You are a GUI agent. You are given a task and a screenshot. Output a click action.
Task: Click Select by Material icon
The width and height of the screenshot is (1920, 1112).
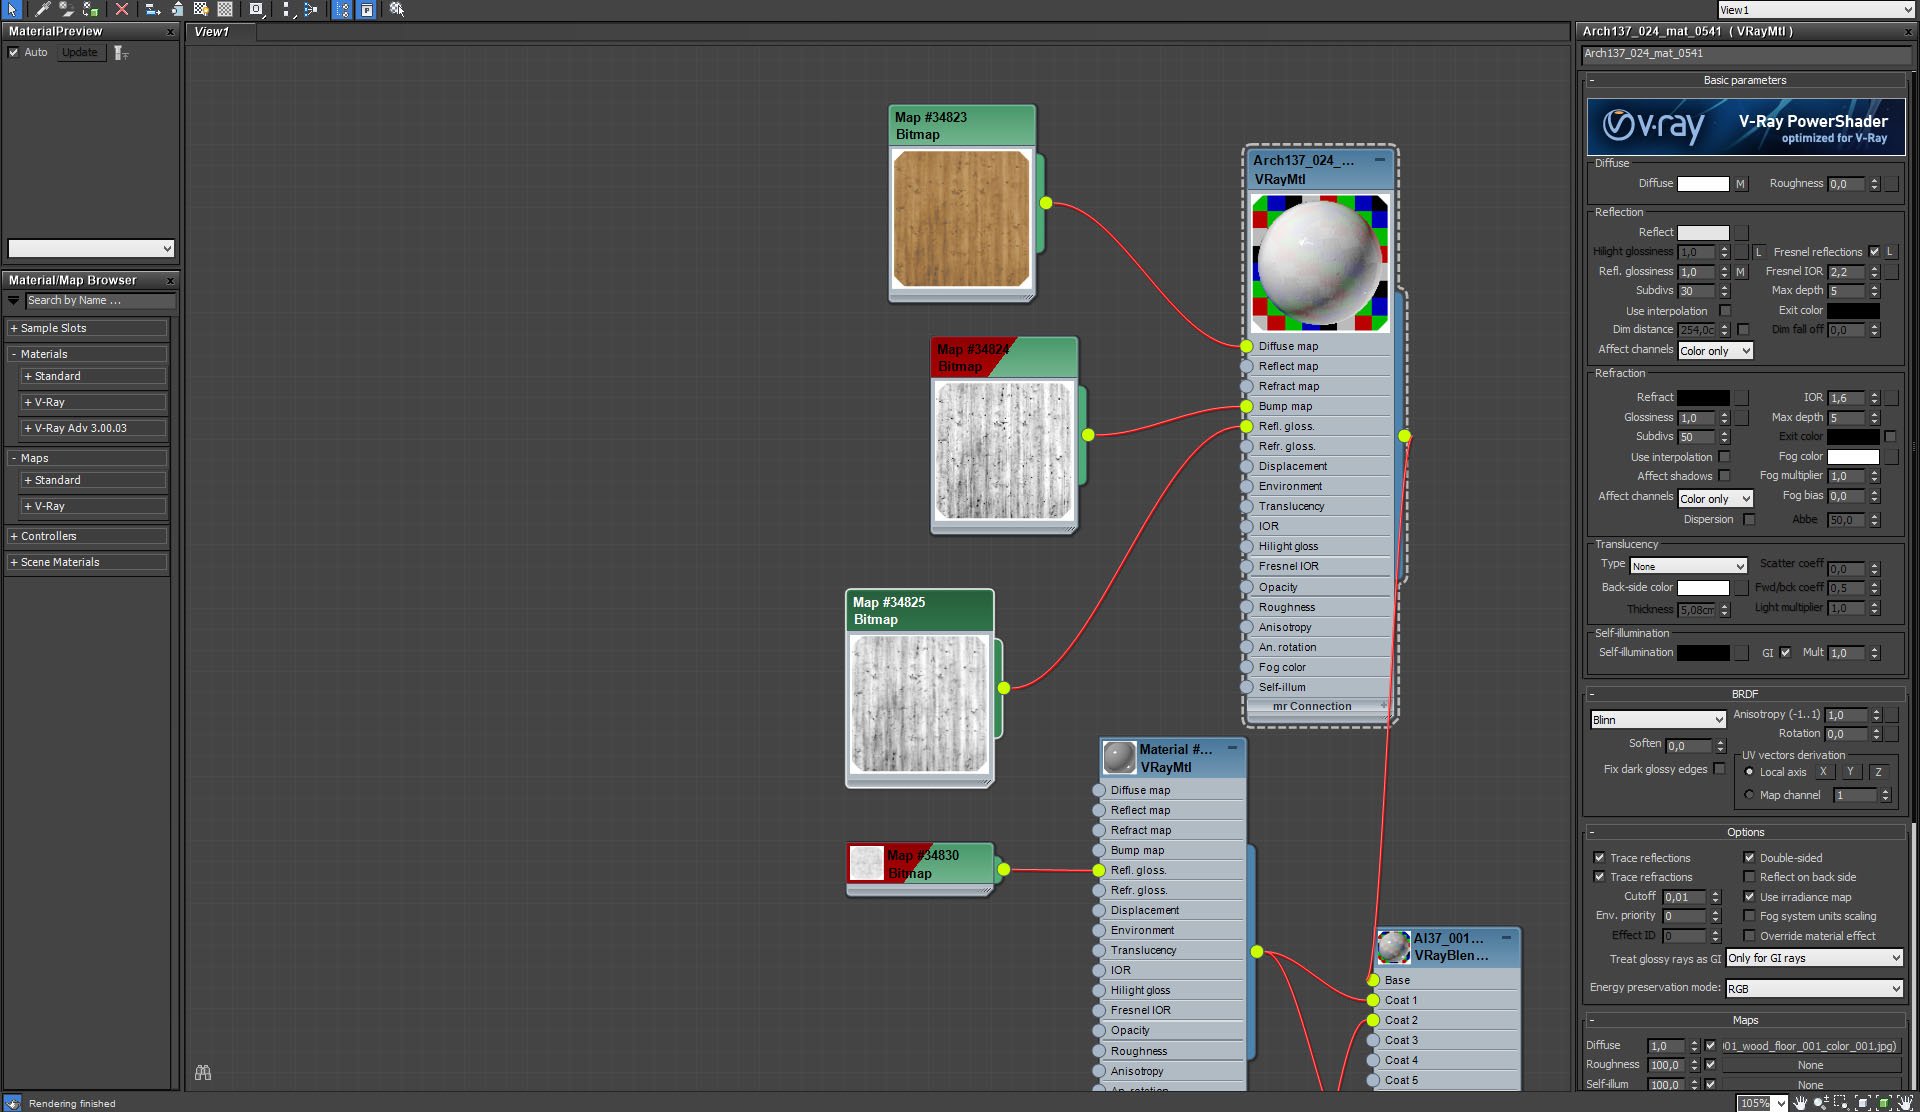[x=397, y=9]
